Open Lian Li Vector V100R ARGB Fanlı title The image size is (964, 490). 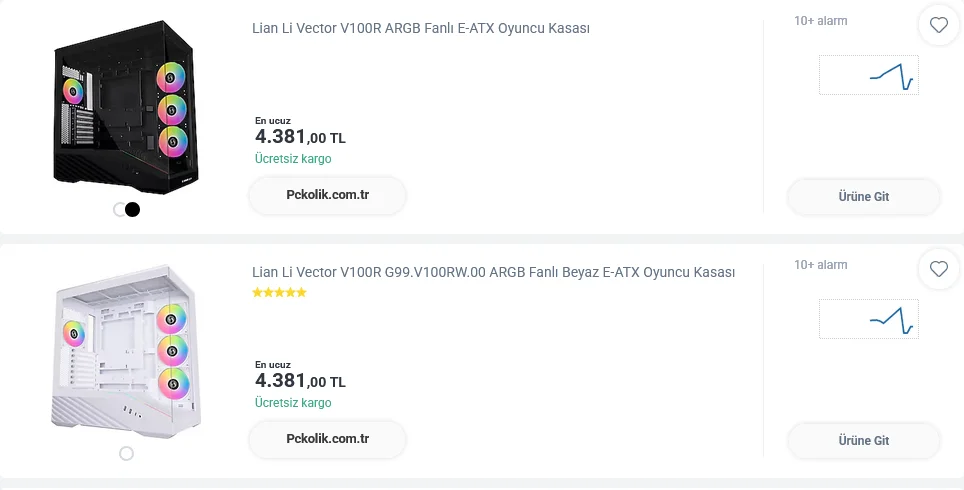(421, 28)
